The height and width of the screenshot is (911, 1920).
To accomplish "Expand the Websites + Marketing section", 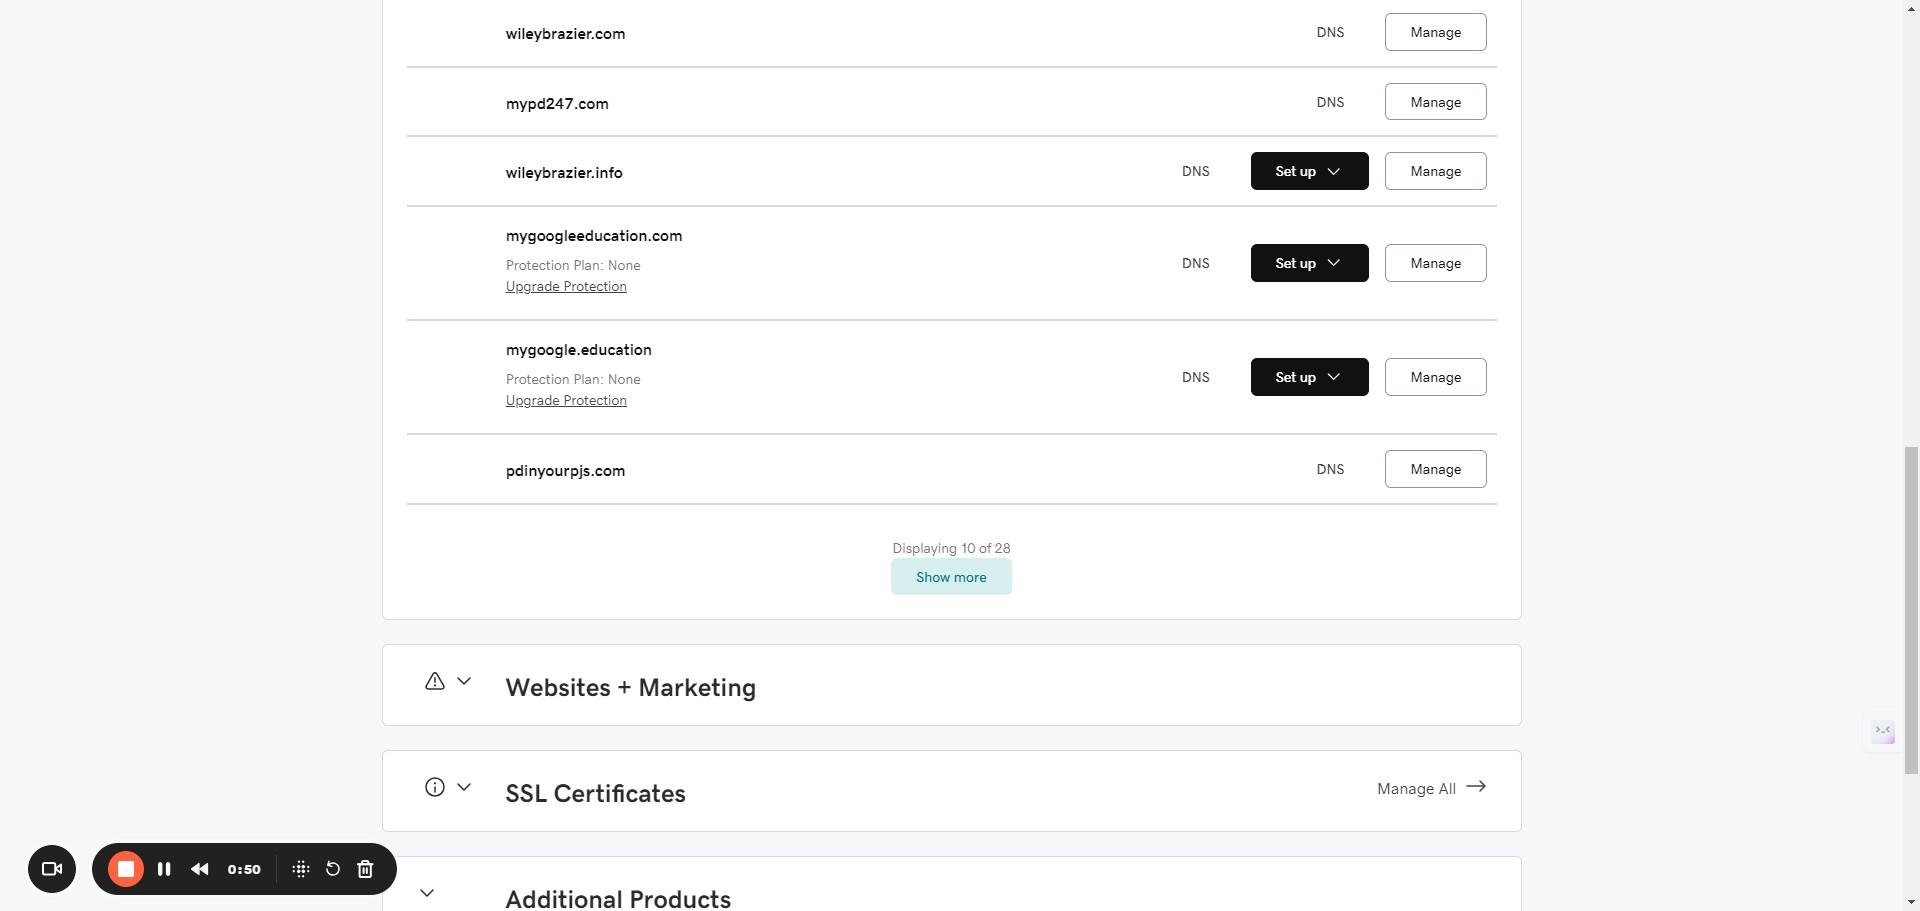I will 464,681.
